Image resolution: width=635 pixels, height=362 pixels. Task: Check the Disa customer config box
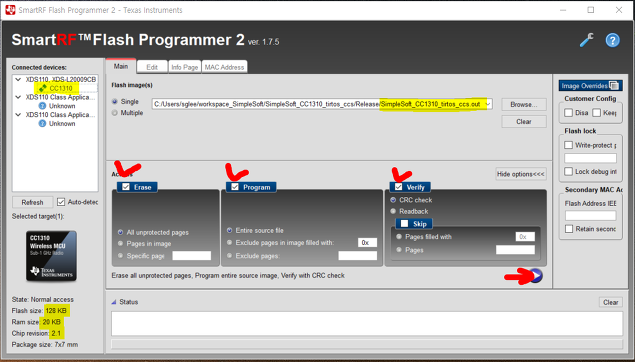tap(569, 113)
